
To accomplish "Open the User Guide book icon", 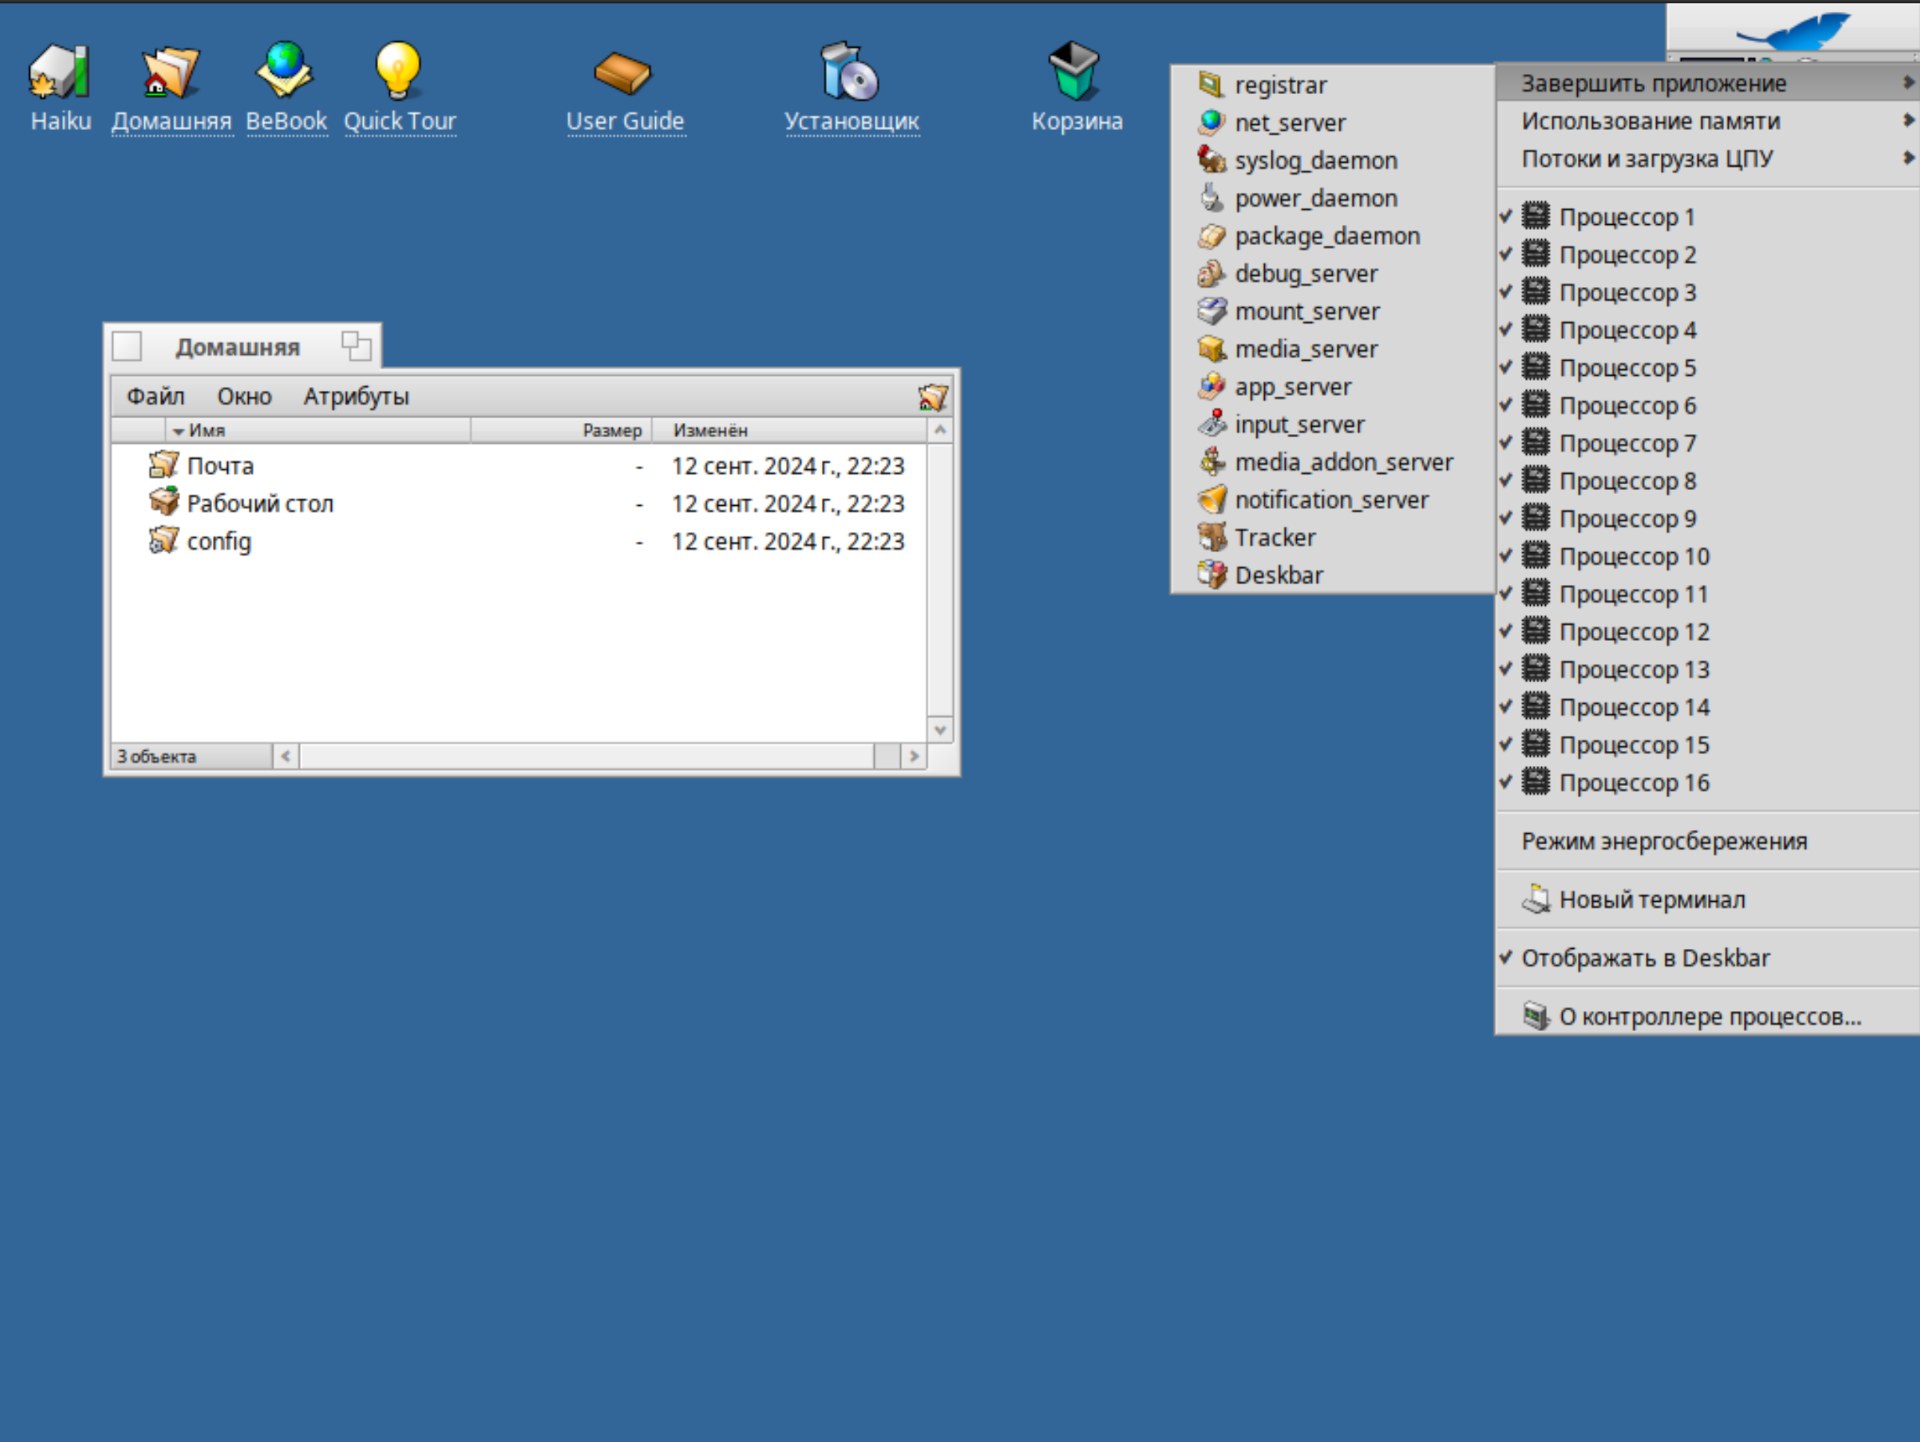I will (x=622, y=72).
